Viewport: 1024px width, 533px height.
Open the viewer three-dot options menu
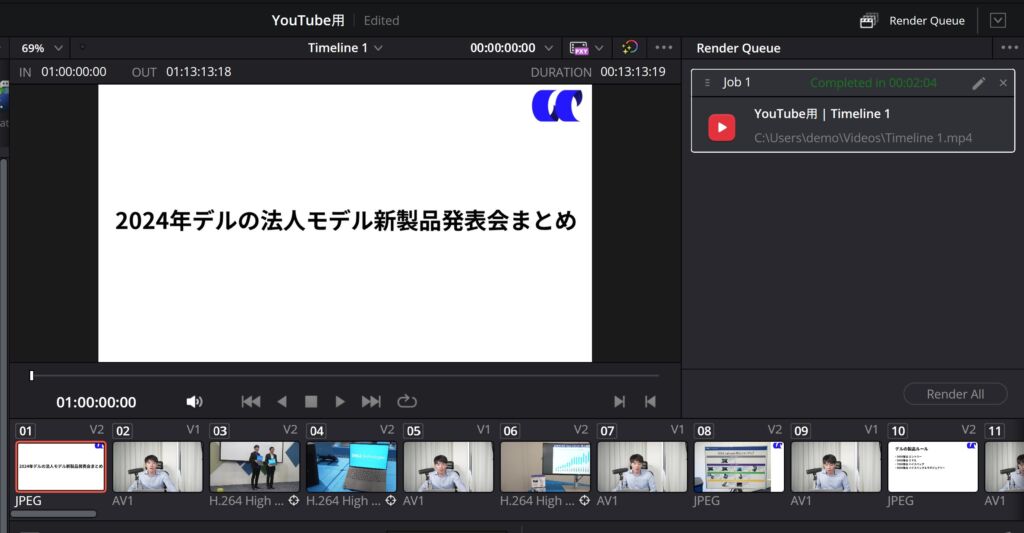[x=663, y=48]
